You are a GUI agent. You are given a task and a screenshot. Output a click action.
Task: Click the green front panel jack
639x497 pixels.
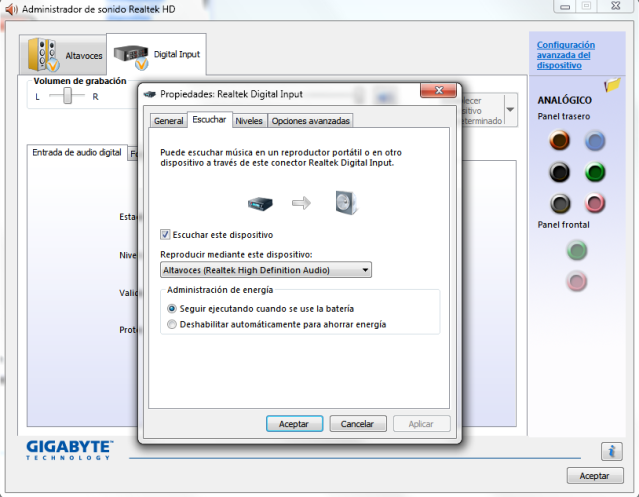577,250
